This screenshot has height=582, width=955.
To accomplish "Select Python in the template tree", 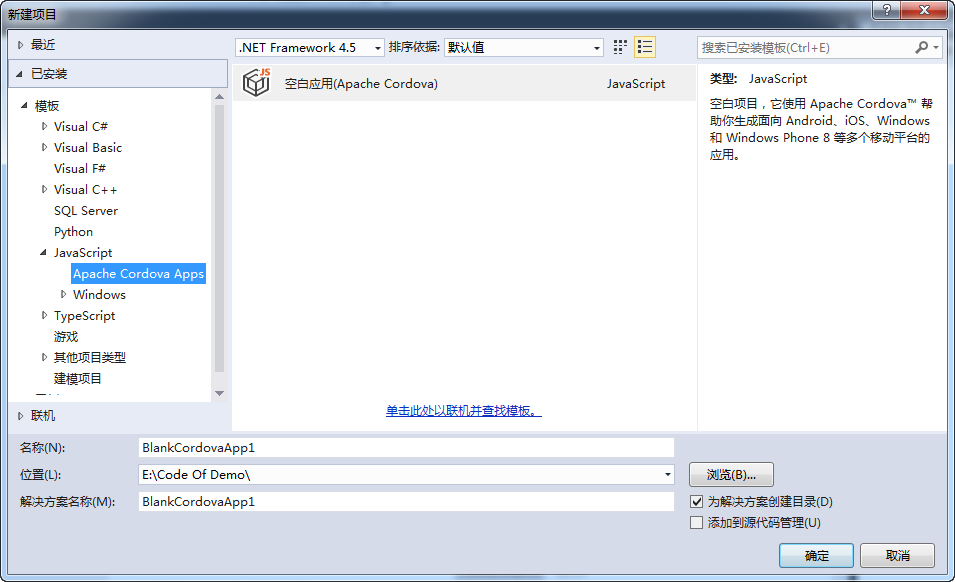I will 73,231.
